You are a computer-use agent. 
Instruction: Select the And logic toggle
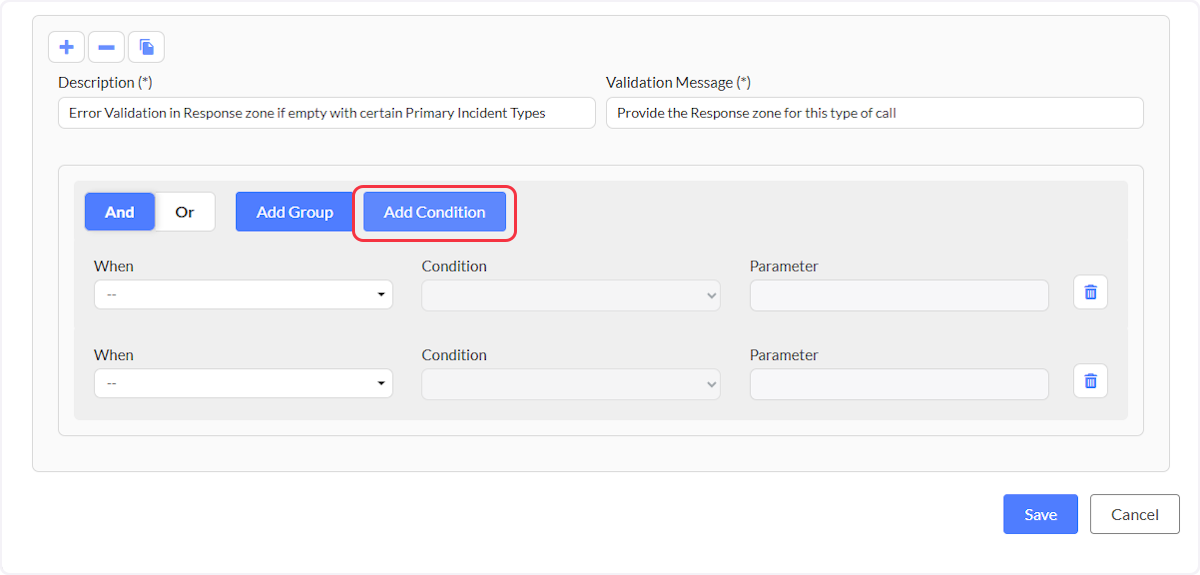pos(120,212)
